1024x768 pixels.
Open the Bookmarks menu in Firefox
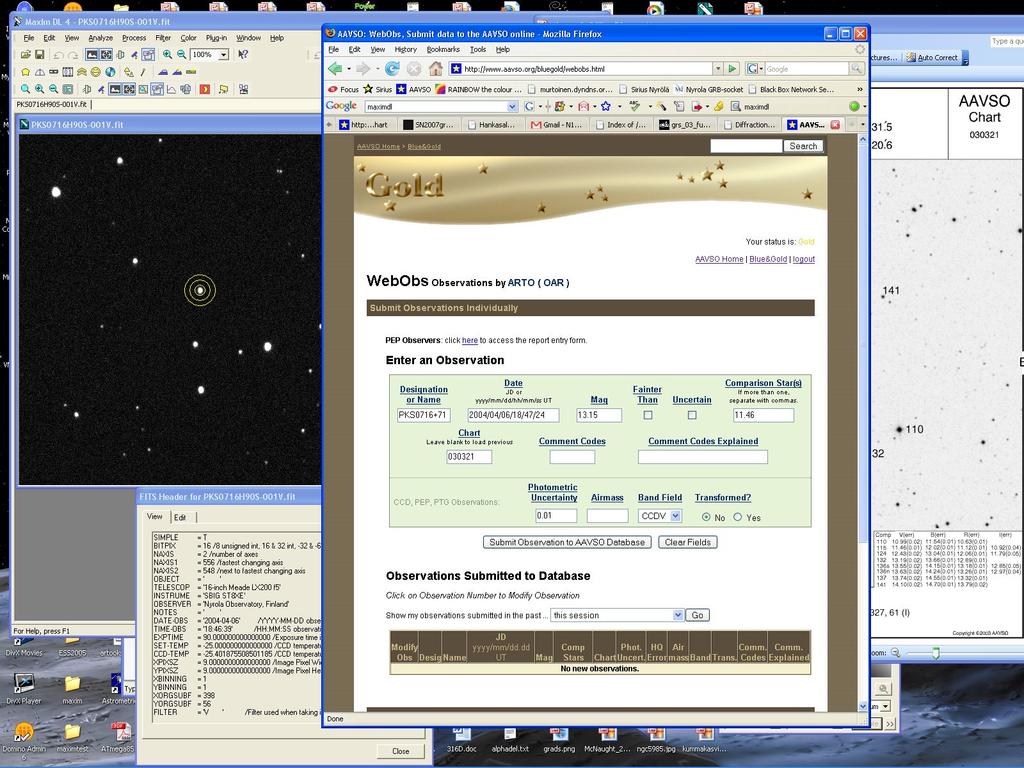[443, 50]
